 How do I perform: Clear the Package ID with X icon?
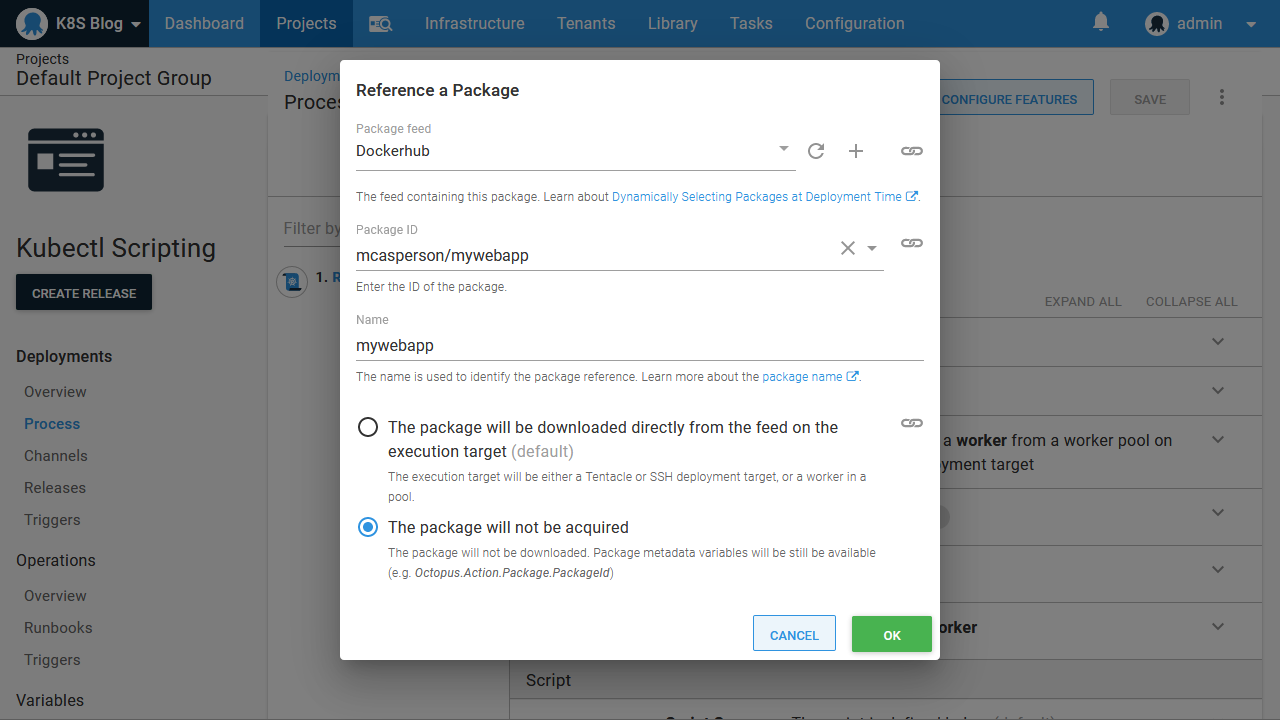pyautogui.click(x=847, y=248)
